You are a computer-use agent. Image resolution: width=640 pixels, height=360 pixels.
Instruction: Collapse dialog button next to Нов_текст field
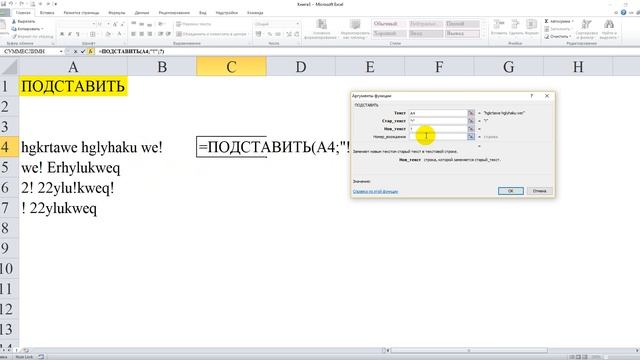[471, 129]
